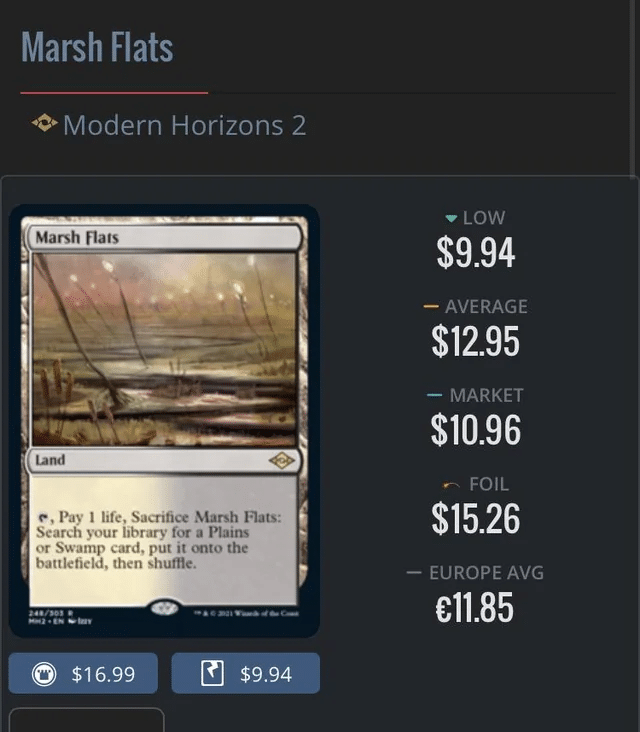Select the $12.95 average price value
The image size is (640, 732).
(x=476, y=341)
